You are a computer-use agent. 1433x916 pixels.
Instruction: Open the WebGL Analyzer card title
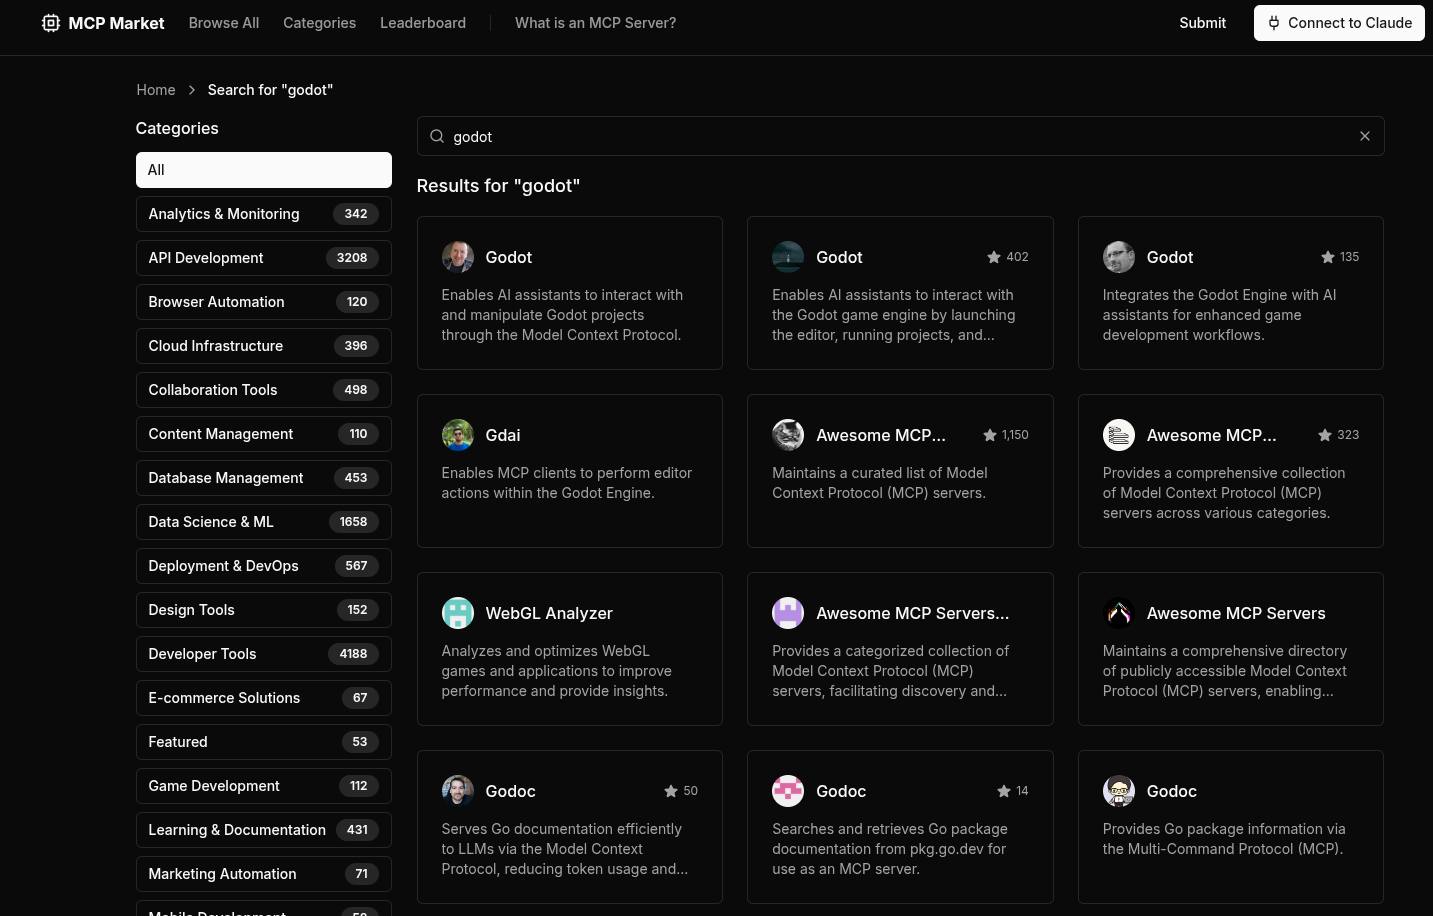tap(549, 613)
